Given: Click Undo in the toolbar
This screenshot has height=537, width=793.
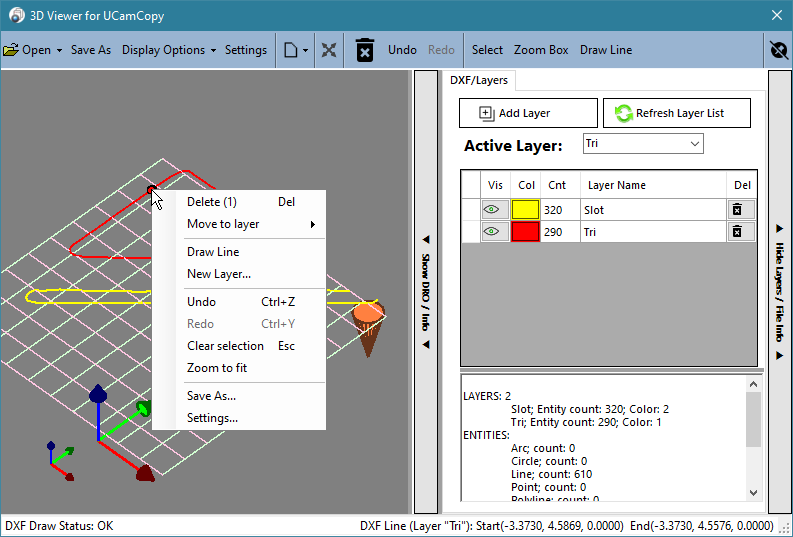Looking at the screenshot, I should click(402, 50).
